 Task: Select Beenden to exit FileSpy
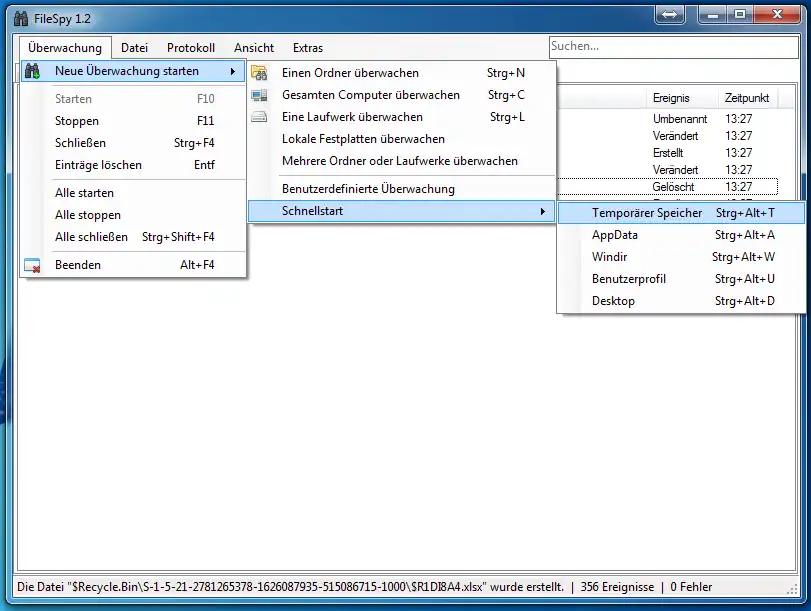[133, 265]
